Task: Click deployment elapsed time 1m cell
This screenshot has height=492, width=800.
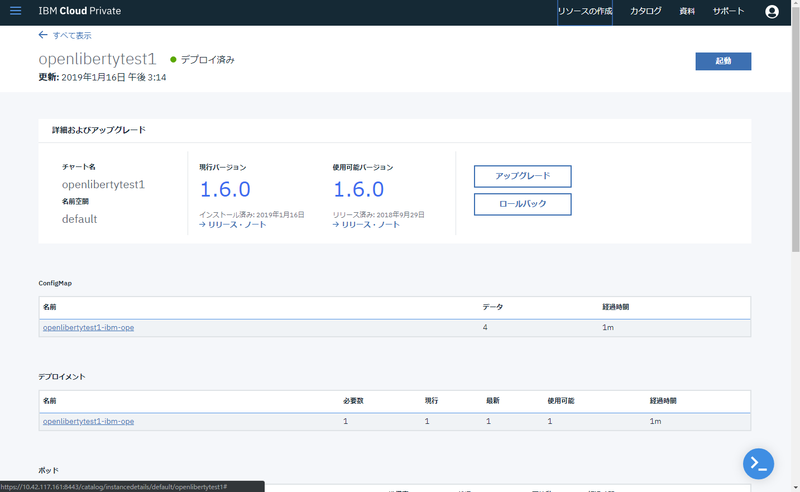Action: click(x=655, y=422)
